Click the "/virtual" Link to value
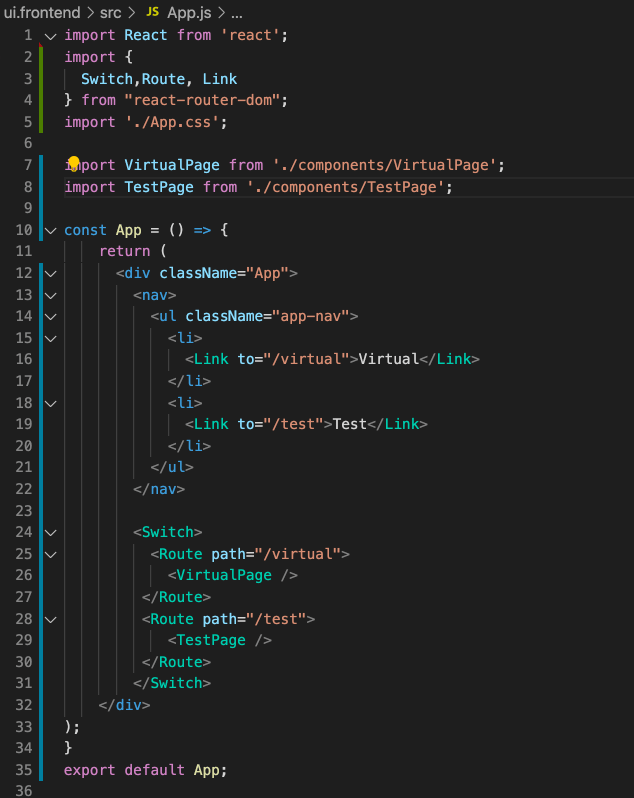The image size is (634, 798). click(x=306, y=359)
